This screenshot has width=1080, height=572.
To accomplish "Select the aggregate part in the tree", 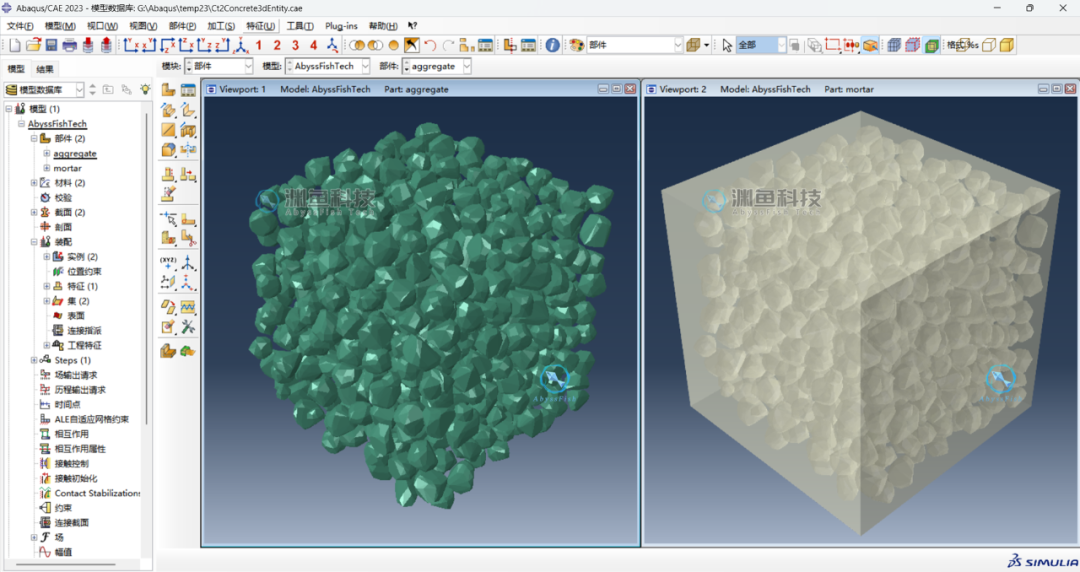I will (75, 154).
